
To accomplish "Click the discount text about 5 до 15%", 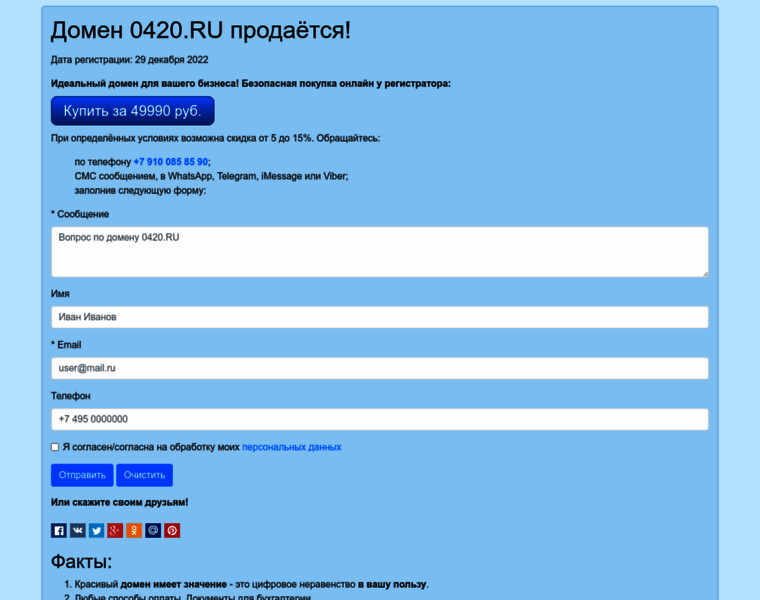I will point(215,138).
